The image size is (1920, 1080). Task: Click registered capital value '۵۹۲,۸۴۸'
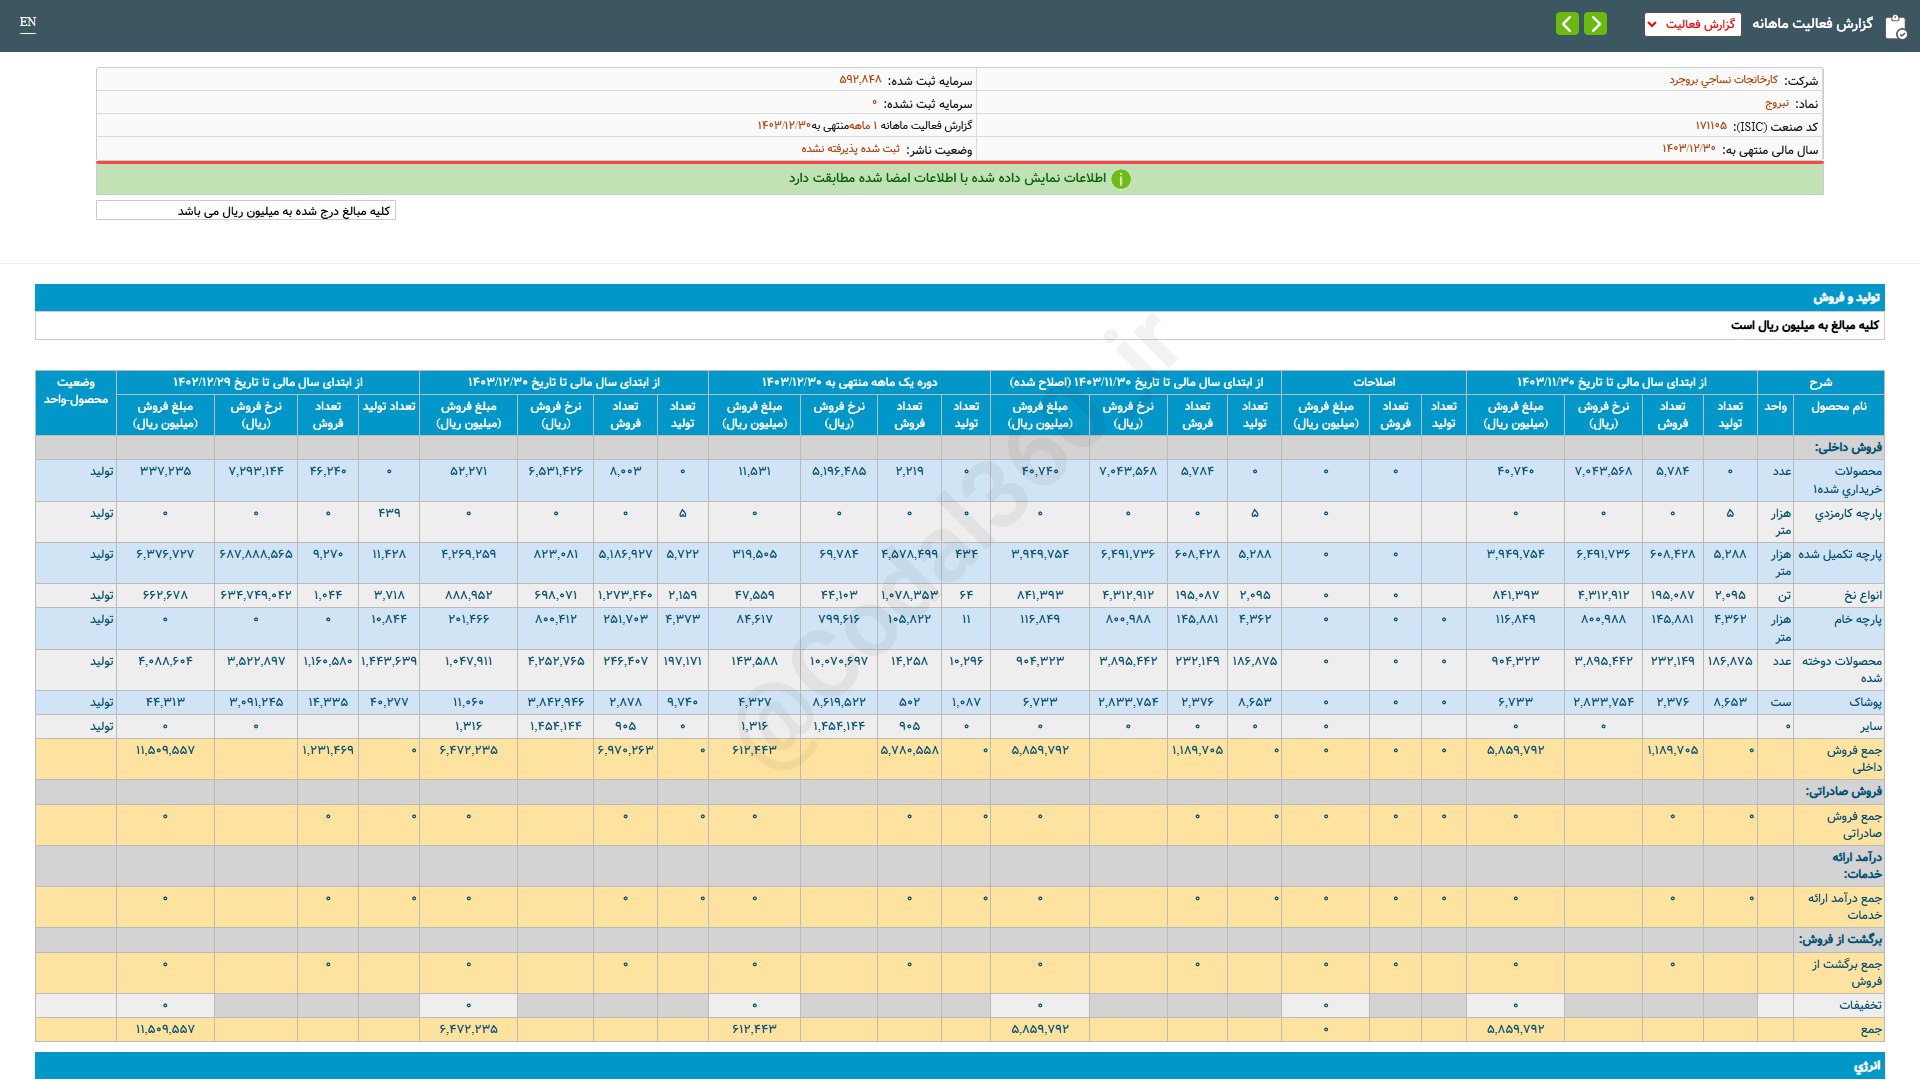tap(860, 80)
